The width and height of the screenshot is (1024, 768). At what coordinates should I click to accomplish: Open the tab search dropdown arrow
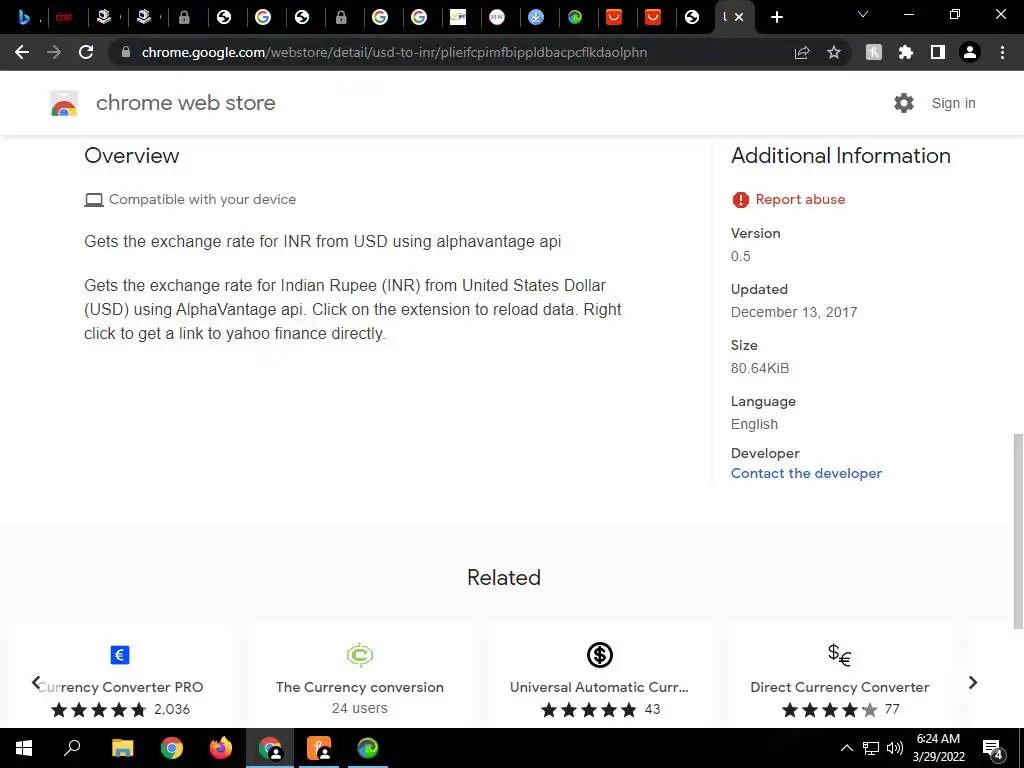(x=863, y=14)
